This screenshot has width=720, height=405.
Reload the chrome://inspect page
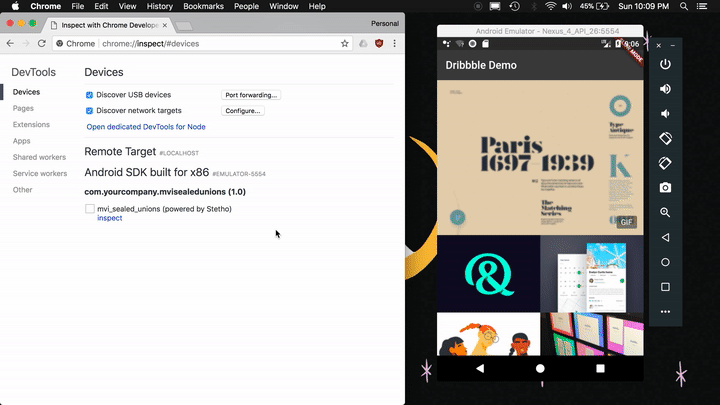pyautogui.click(x=42, y=44)
